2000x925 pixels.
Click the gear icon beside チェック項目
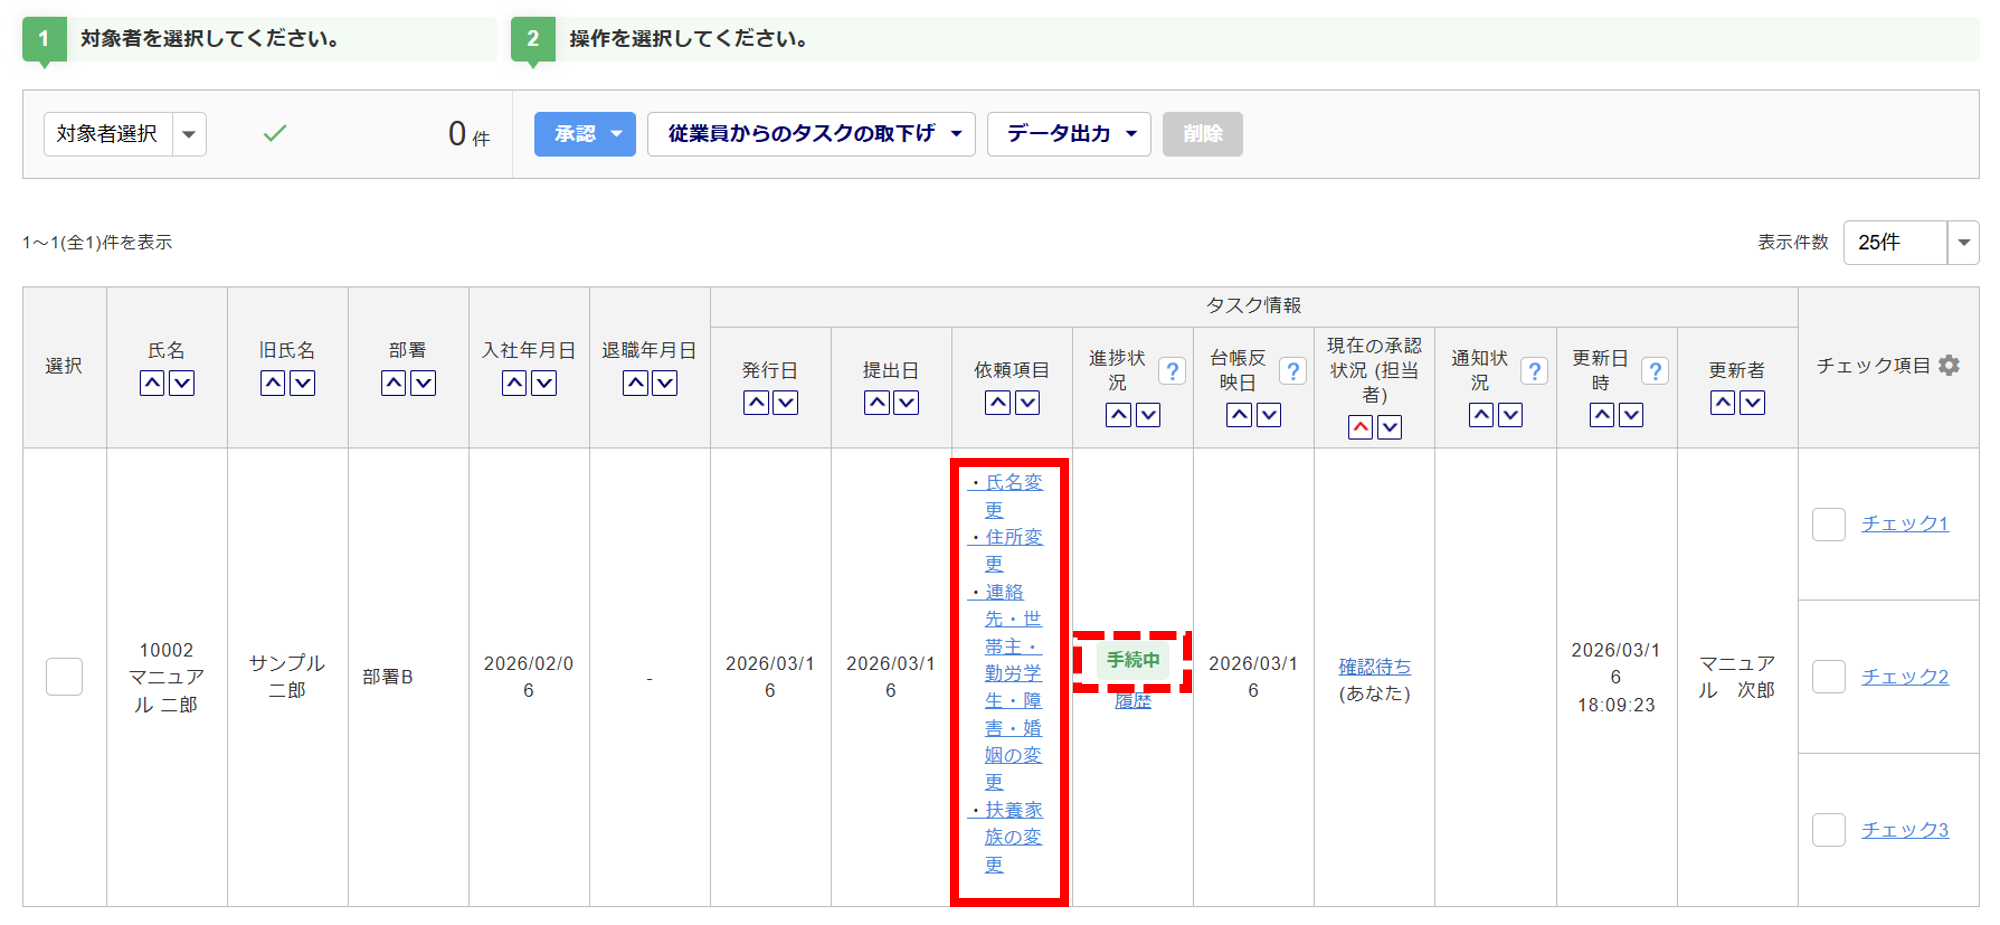click(1949, 366)
